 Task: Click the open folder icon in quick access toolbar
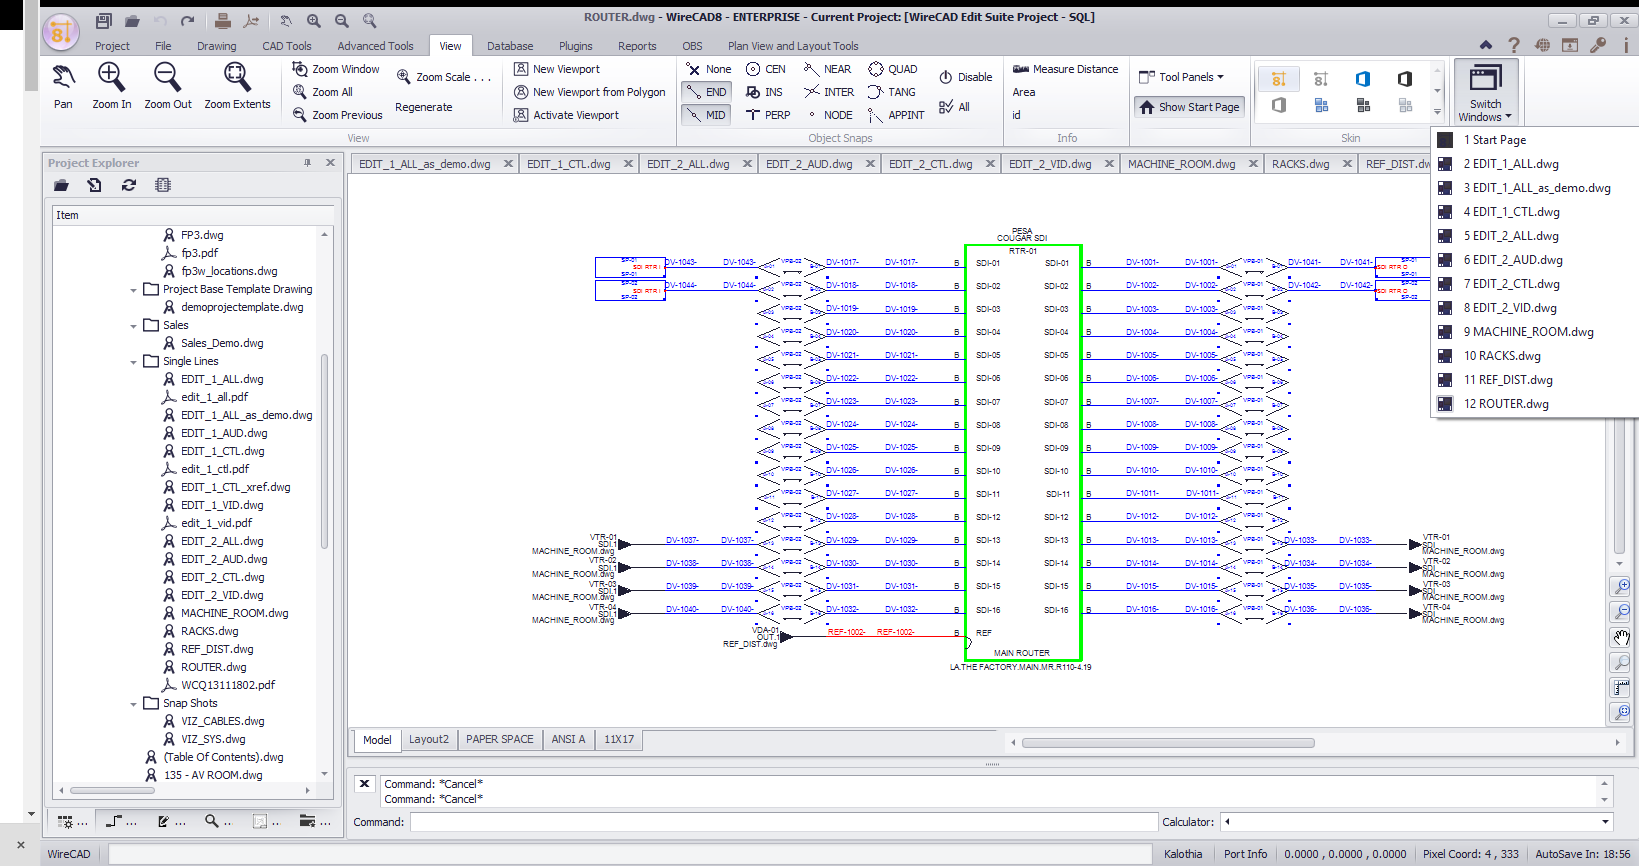click(x=132, y=20)
